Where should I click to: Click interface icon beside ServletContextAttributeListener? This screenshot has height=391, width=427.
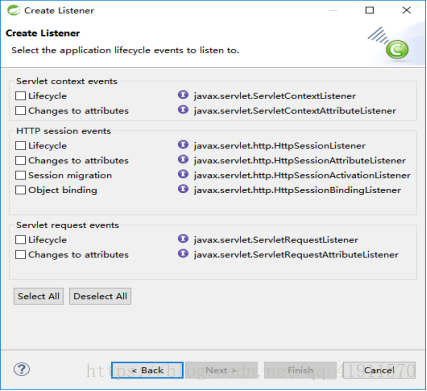click(x=183, y=110)
